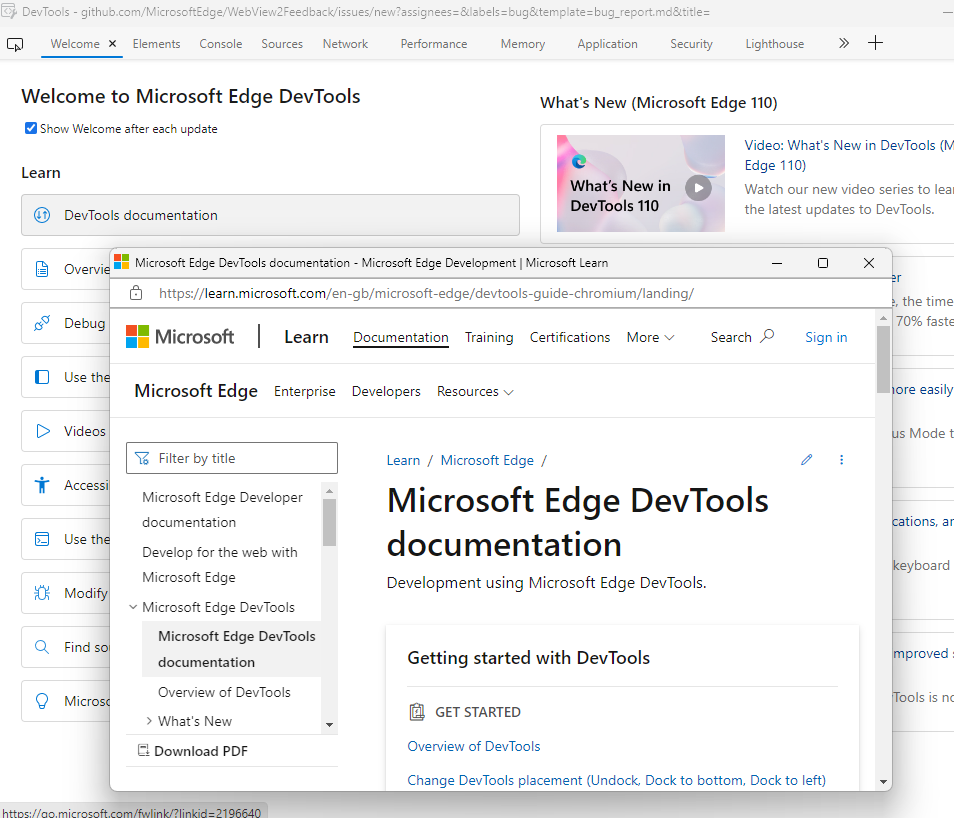The height and width of the screenshot is (818, 954).
Task: Click the Filter by title input
Action: point(232,458)
